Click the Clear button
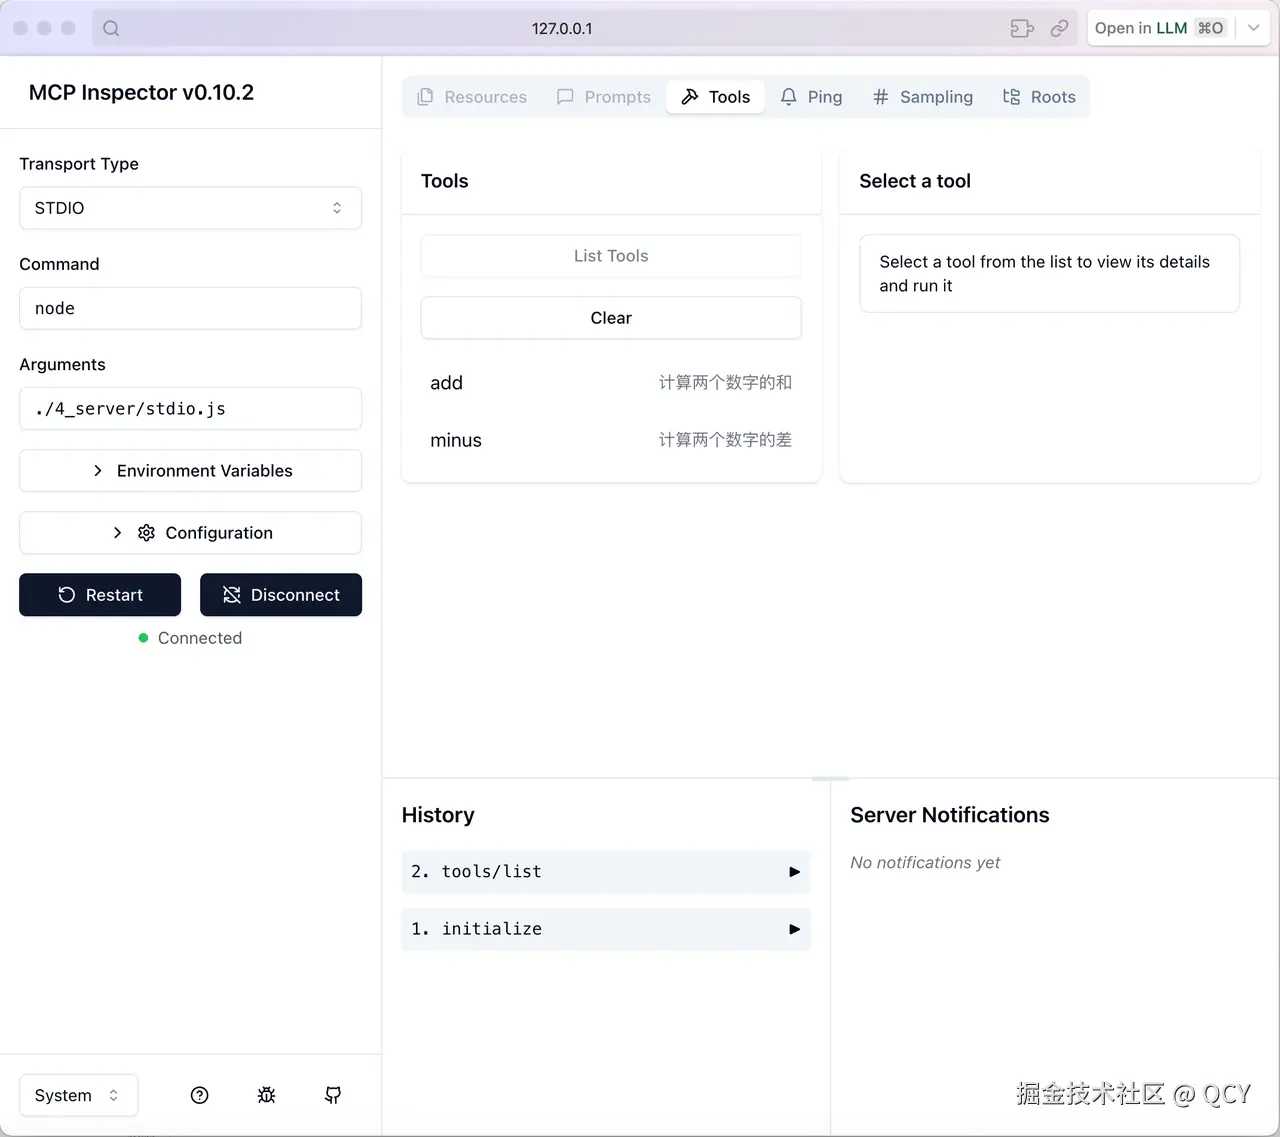The height and width of the screenshot is (1137, 1280). click(611, 318)
